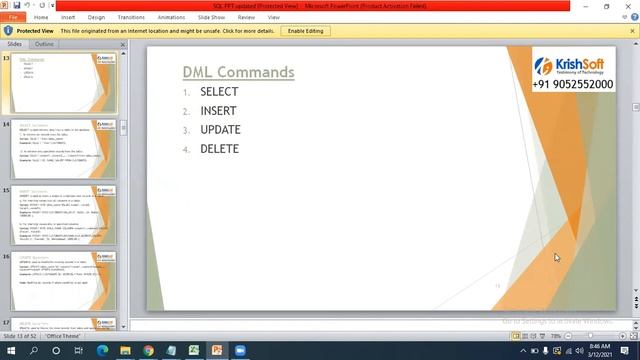This screenshot has width=640, height=360.
Task: Open the Windows Start menu
Action: (11, 351)
